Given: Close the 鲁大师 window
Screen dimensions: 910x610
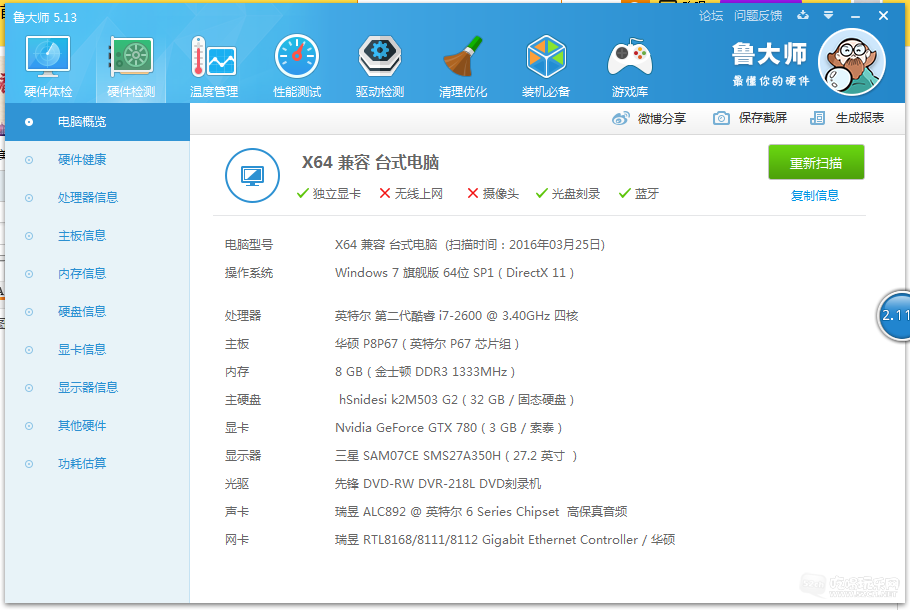Looking at the screenshot, I should (x=883, y=16).
